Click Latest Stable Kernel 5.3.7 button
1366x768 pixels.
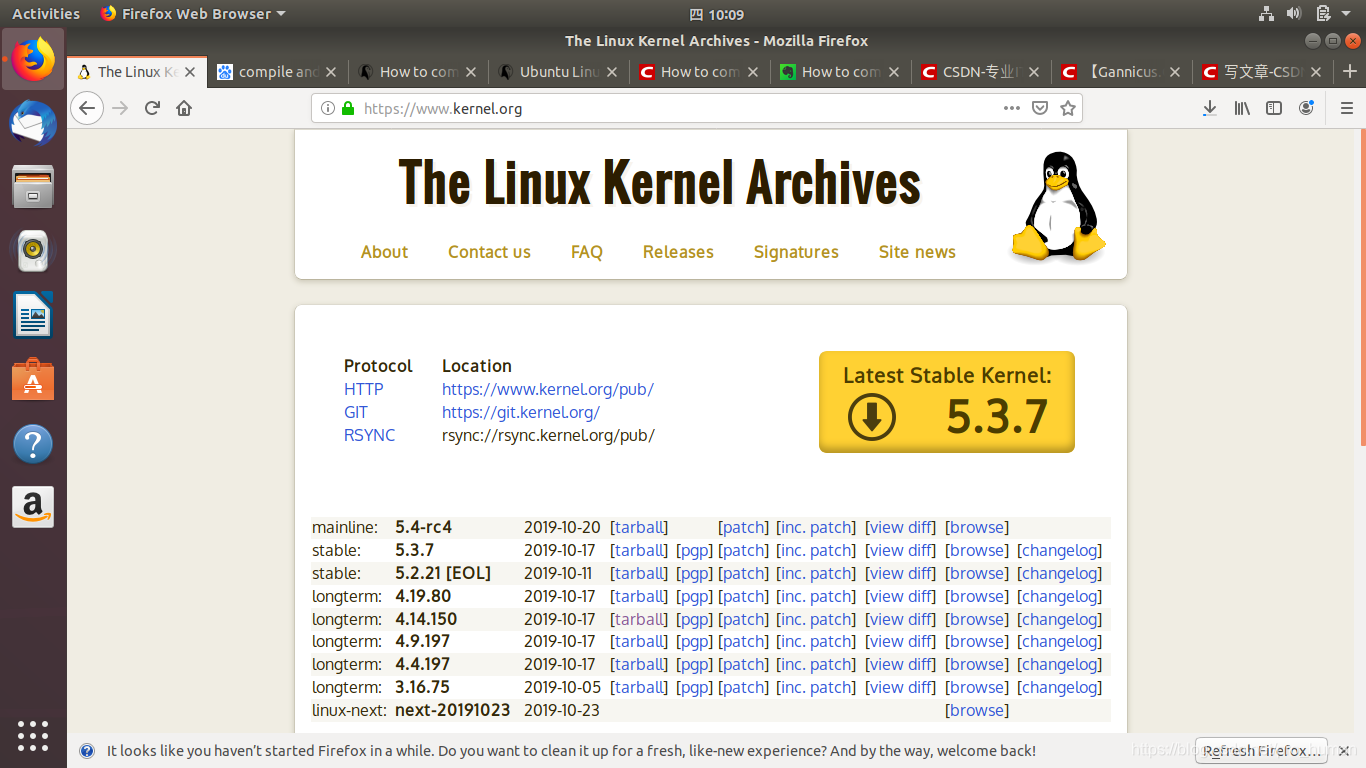pos(947,402)
